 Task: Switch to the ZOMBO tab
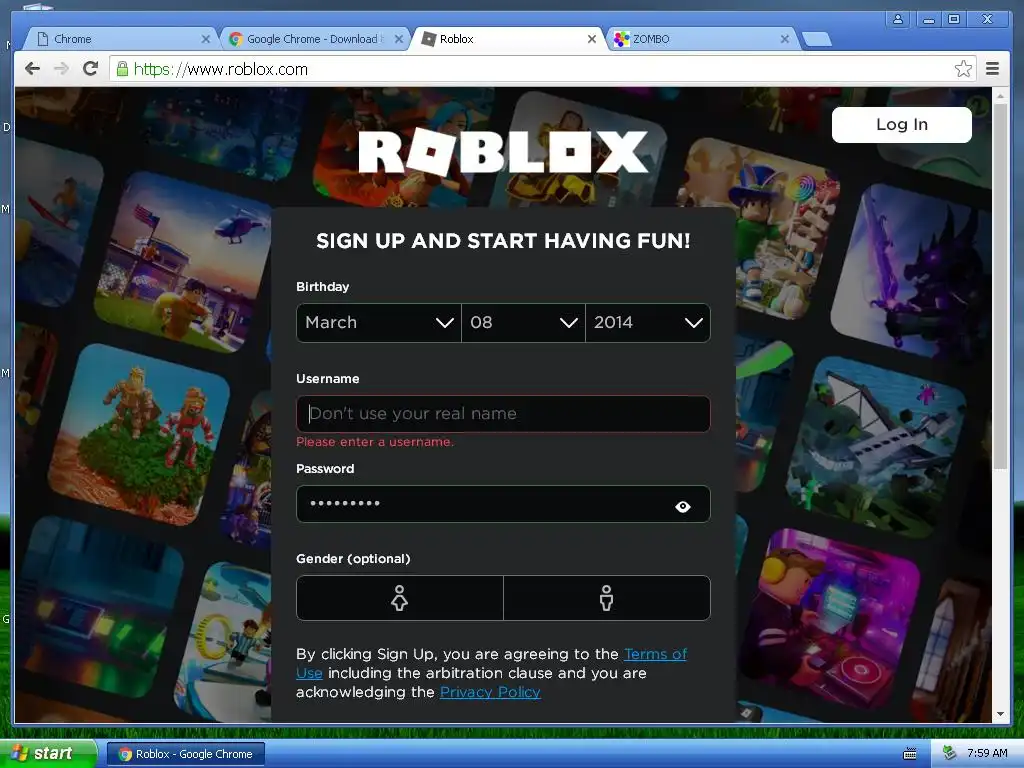702,39
